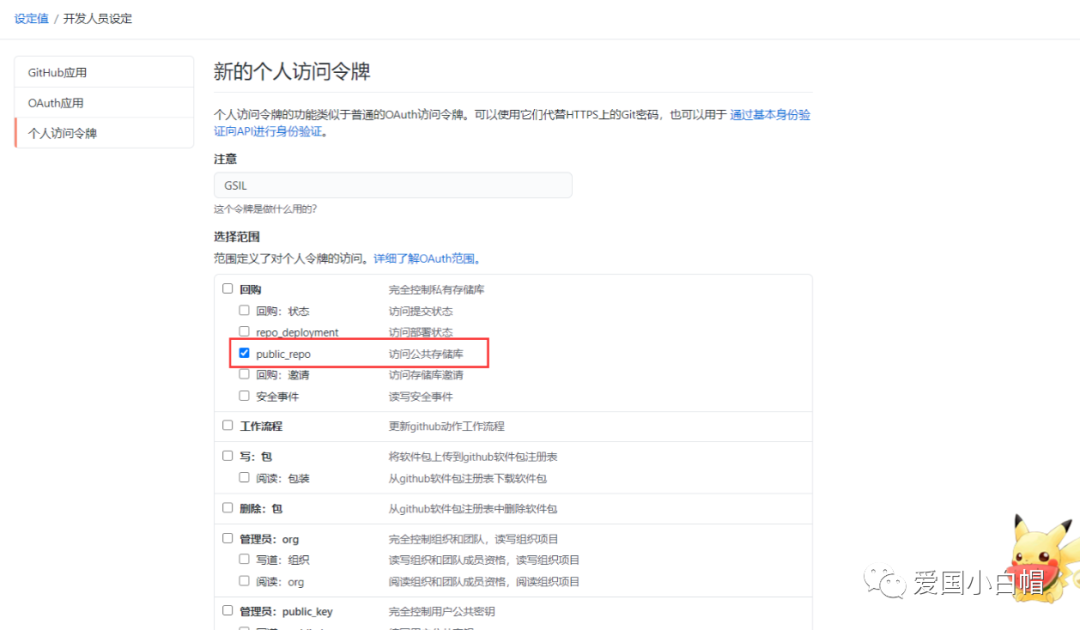Image resolution: width=1080 pixels, height=630 pixels.
Task: Uncheck the public_repo checkbox
Action: click(245, 353)
